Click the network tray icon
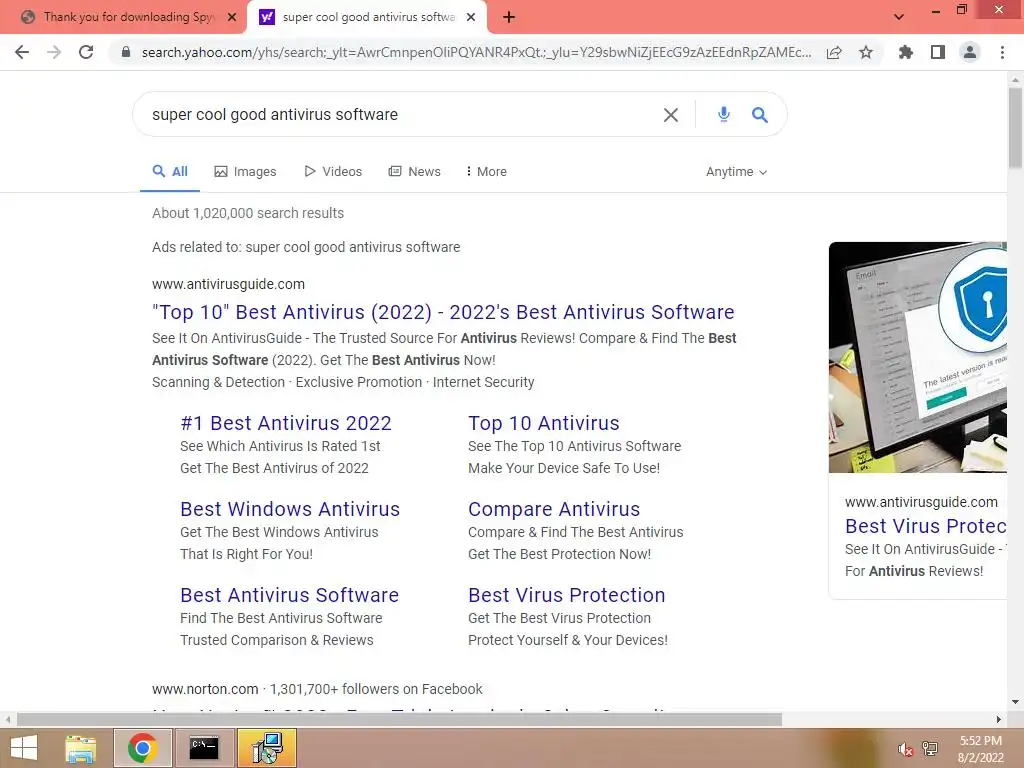 click(930, 749)
